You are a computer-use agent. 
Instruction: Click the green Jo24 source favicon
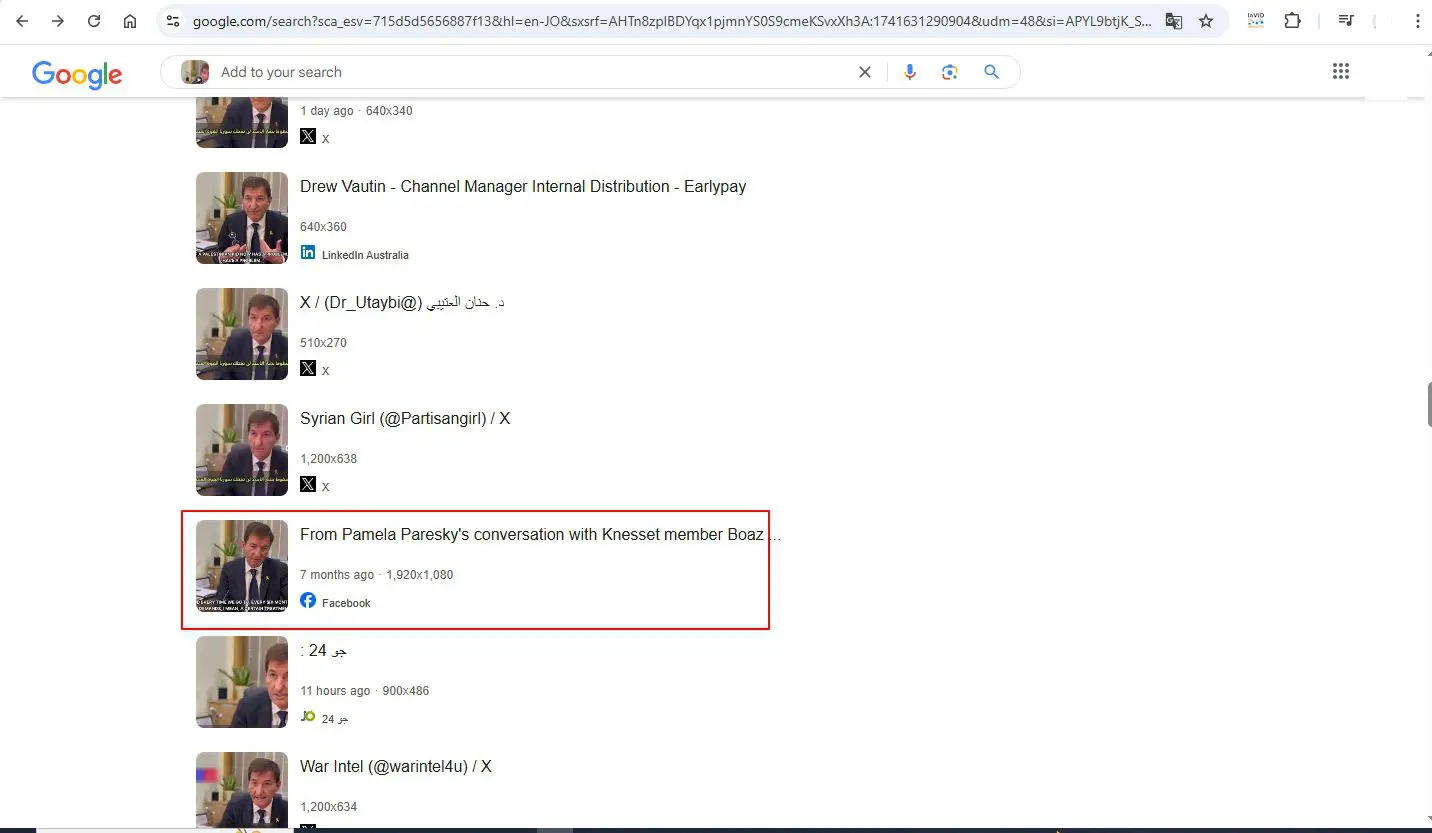308,717
